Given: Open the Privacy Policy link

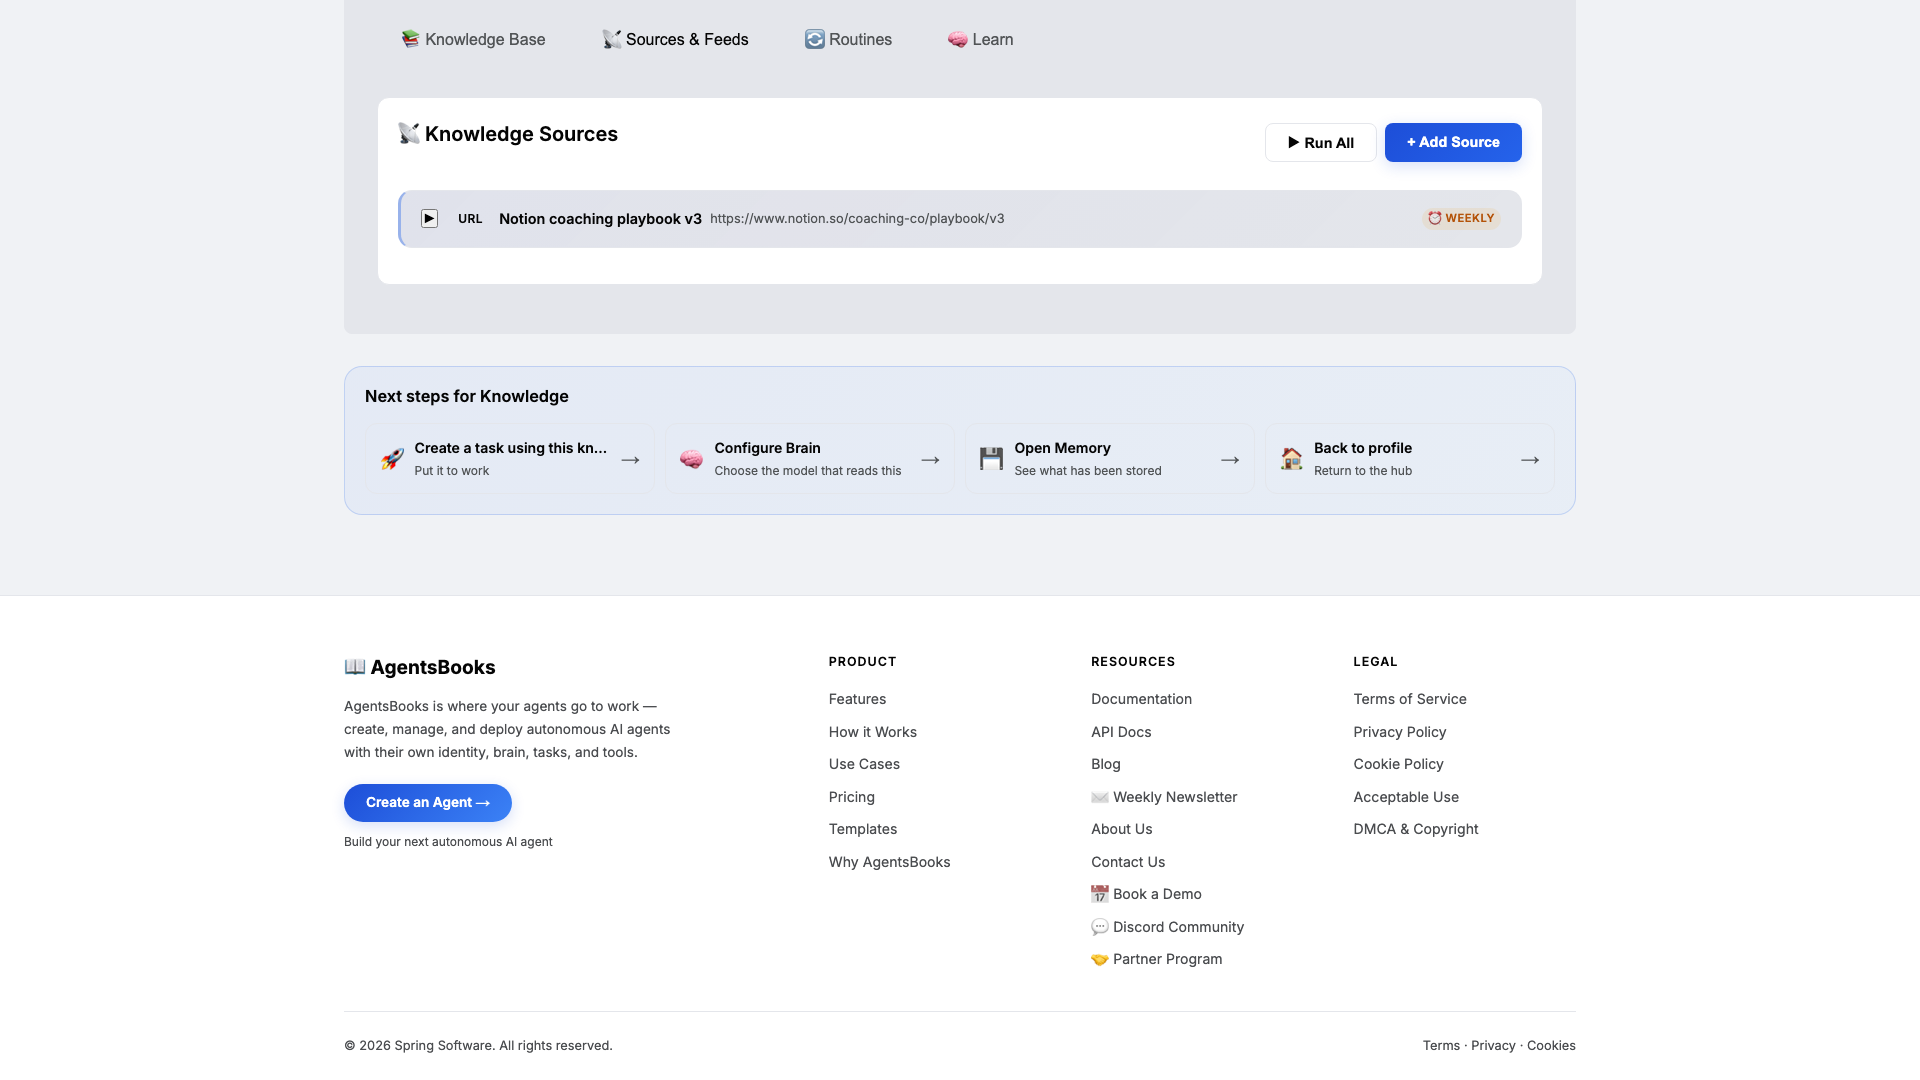Looking at the screenshot, I should tap(1399, 732).
